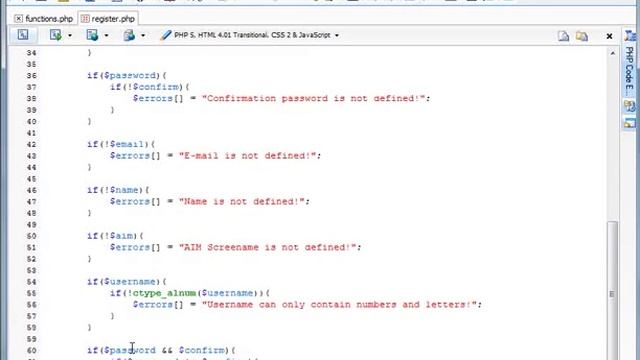Click the pencil document type icon
Screen dimensions: 640x360
165,35
